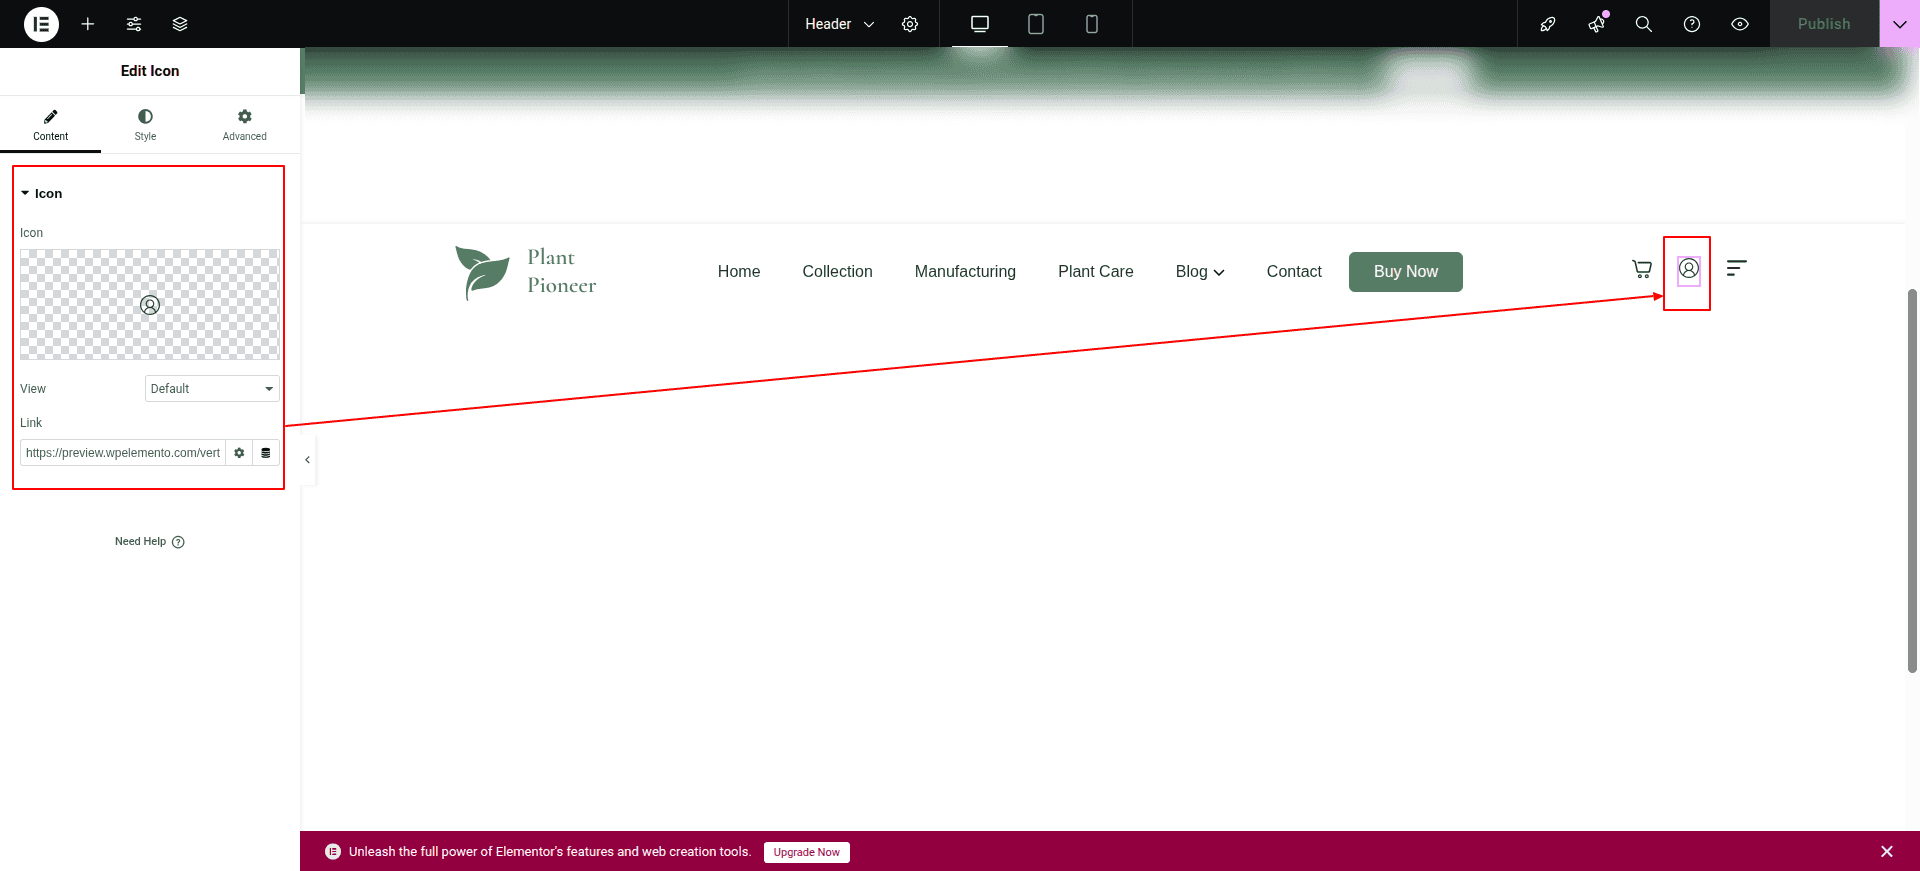Click the Plant Care menu item

click(x=1096, y=271)
